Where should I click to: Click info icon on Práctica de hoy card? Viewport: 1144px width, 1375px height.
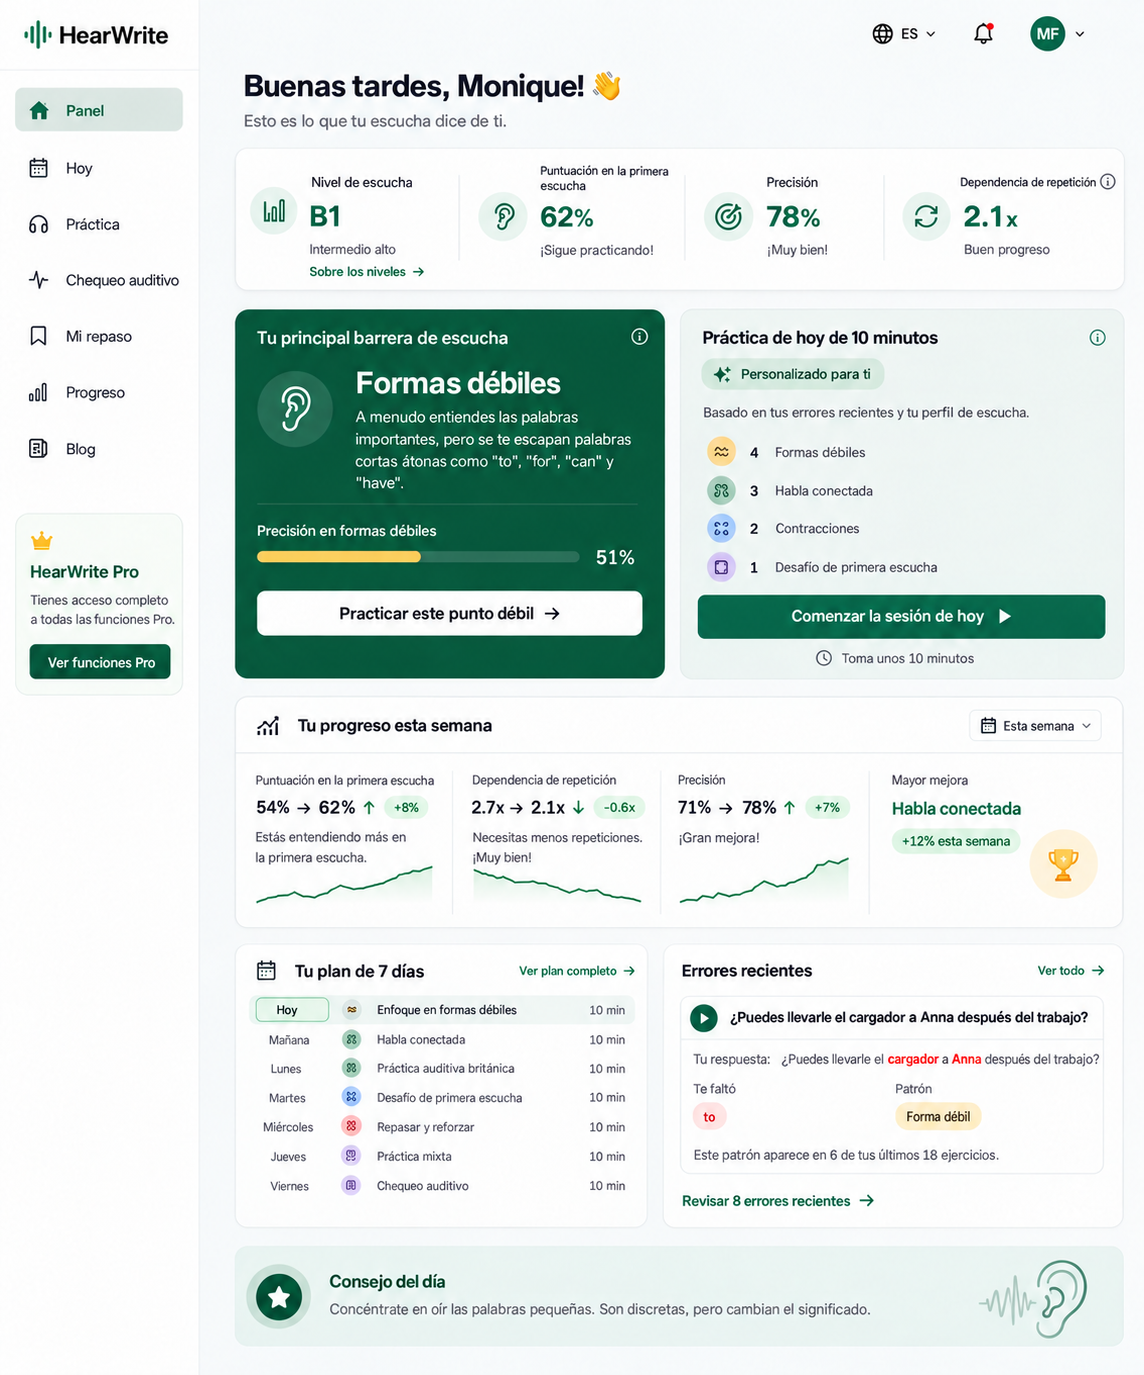pyautogui.click(x=1097, y=338)
